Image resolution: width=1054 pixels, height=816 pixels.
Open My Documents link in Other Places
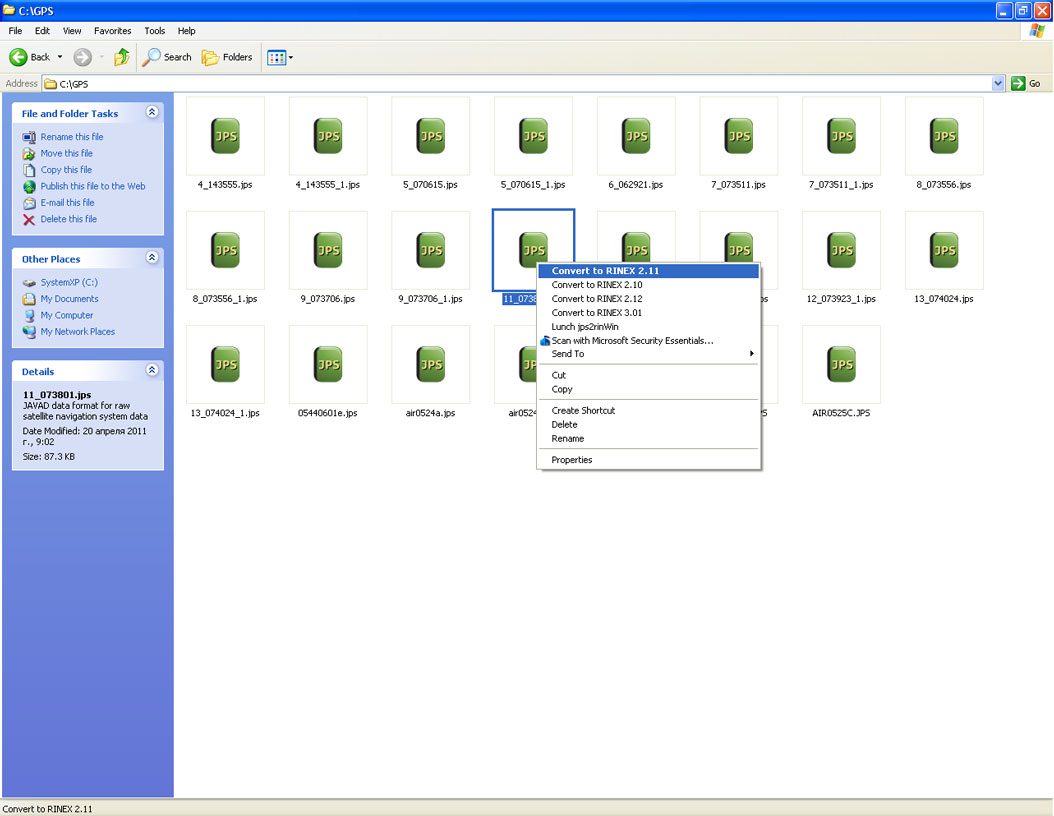(69, 299)
